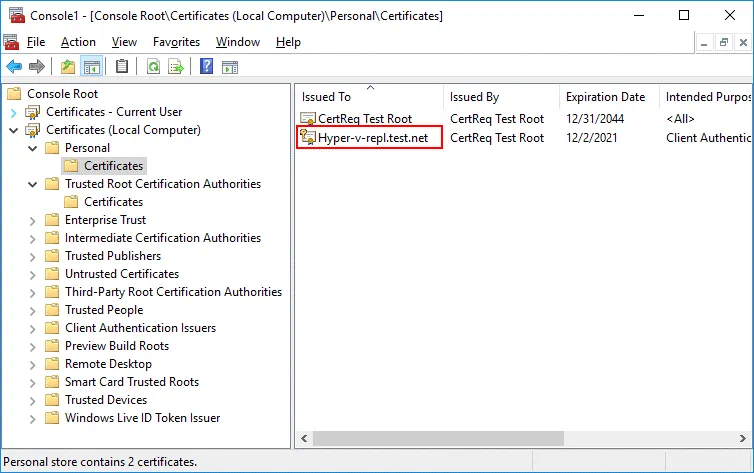Sort by Expiration Date column header
This screenshot has height=473, width=754.
[x=605, y=97]
